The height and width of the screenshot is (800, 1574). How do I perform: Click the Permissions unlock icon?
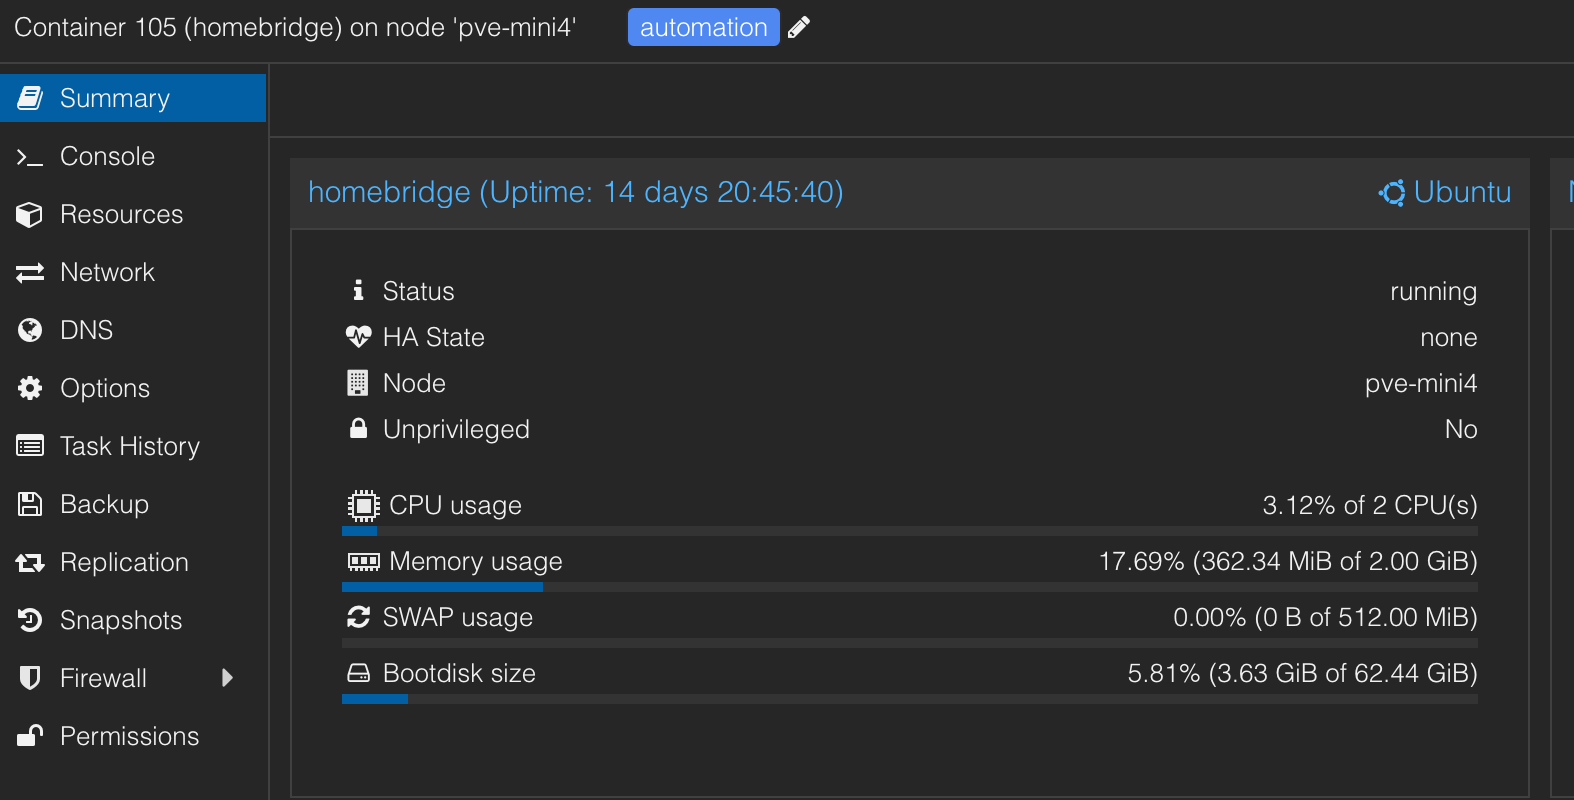(x=30, y=737)
